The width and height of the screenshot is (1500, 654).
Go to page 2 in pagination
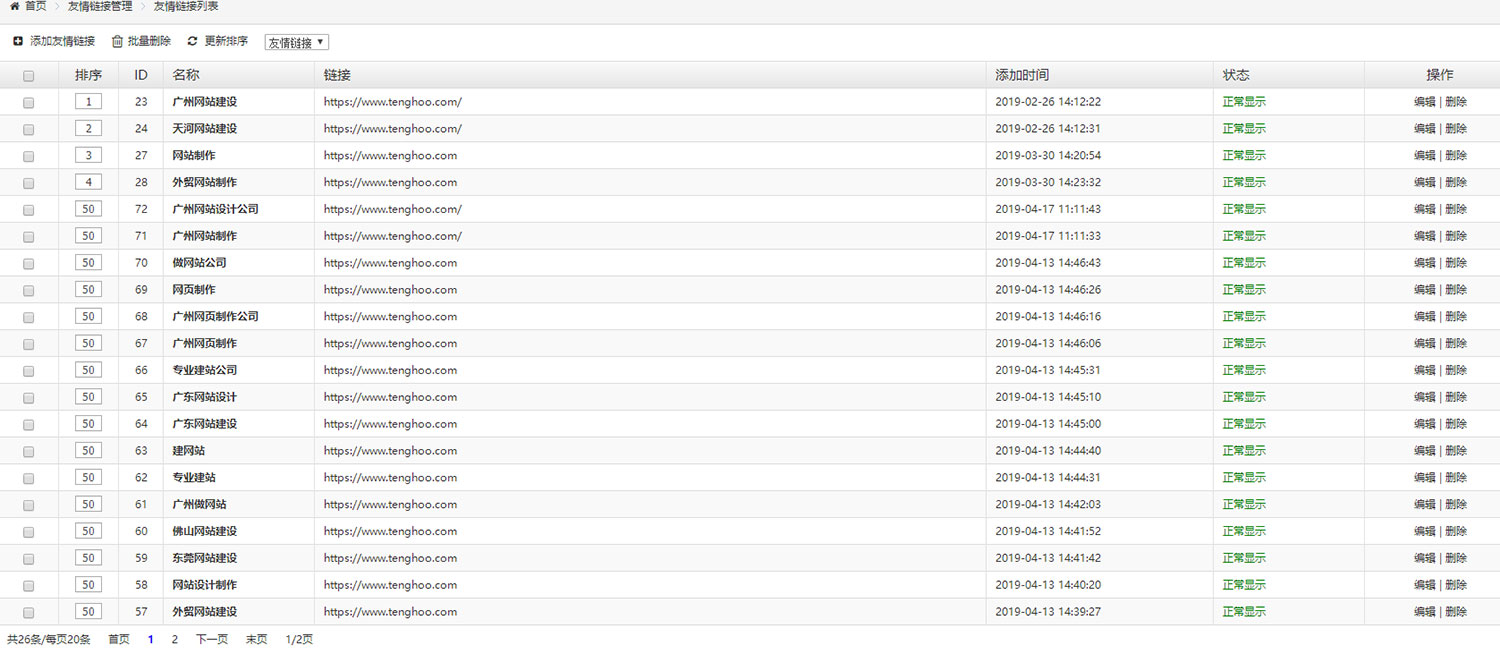point(174,639)
